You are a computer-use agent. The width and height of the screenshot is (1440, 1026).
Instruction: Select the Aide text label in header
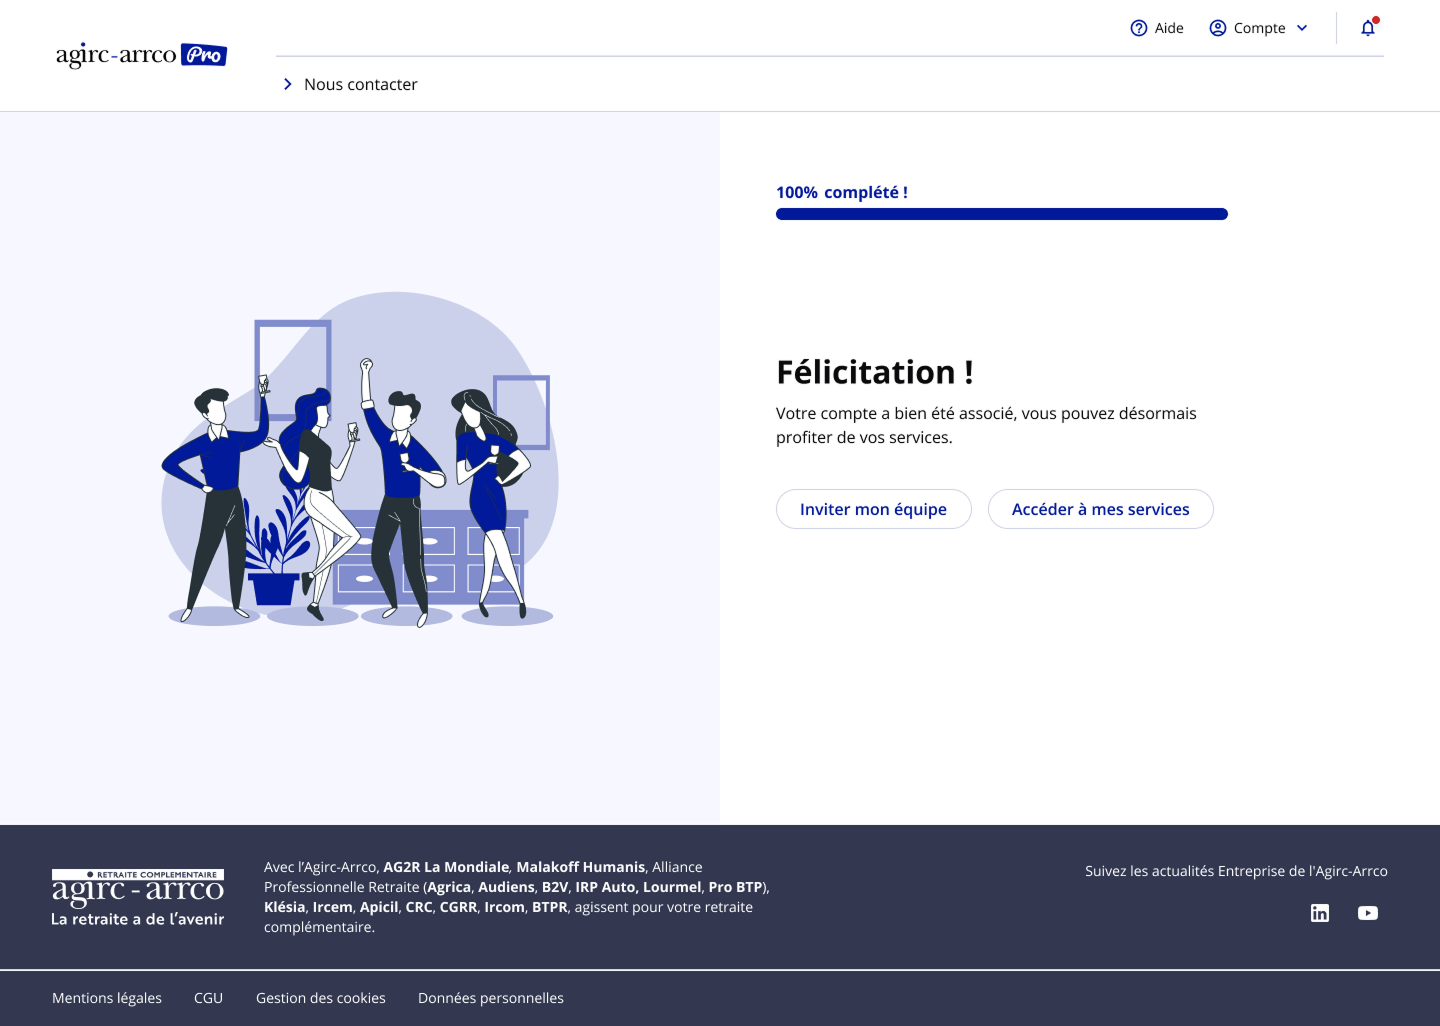1169,28
